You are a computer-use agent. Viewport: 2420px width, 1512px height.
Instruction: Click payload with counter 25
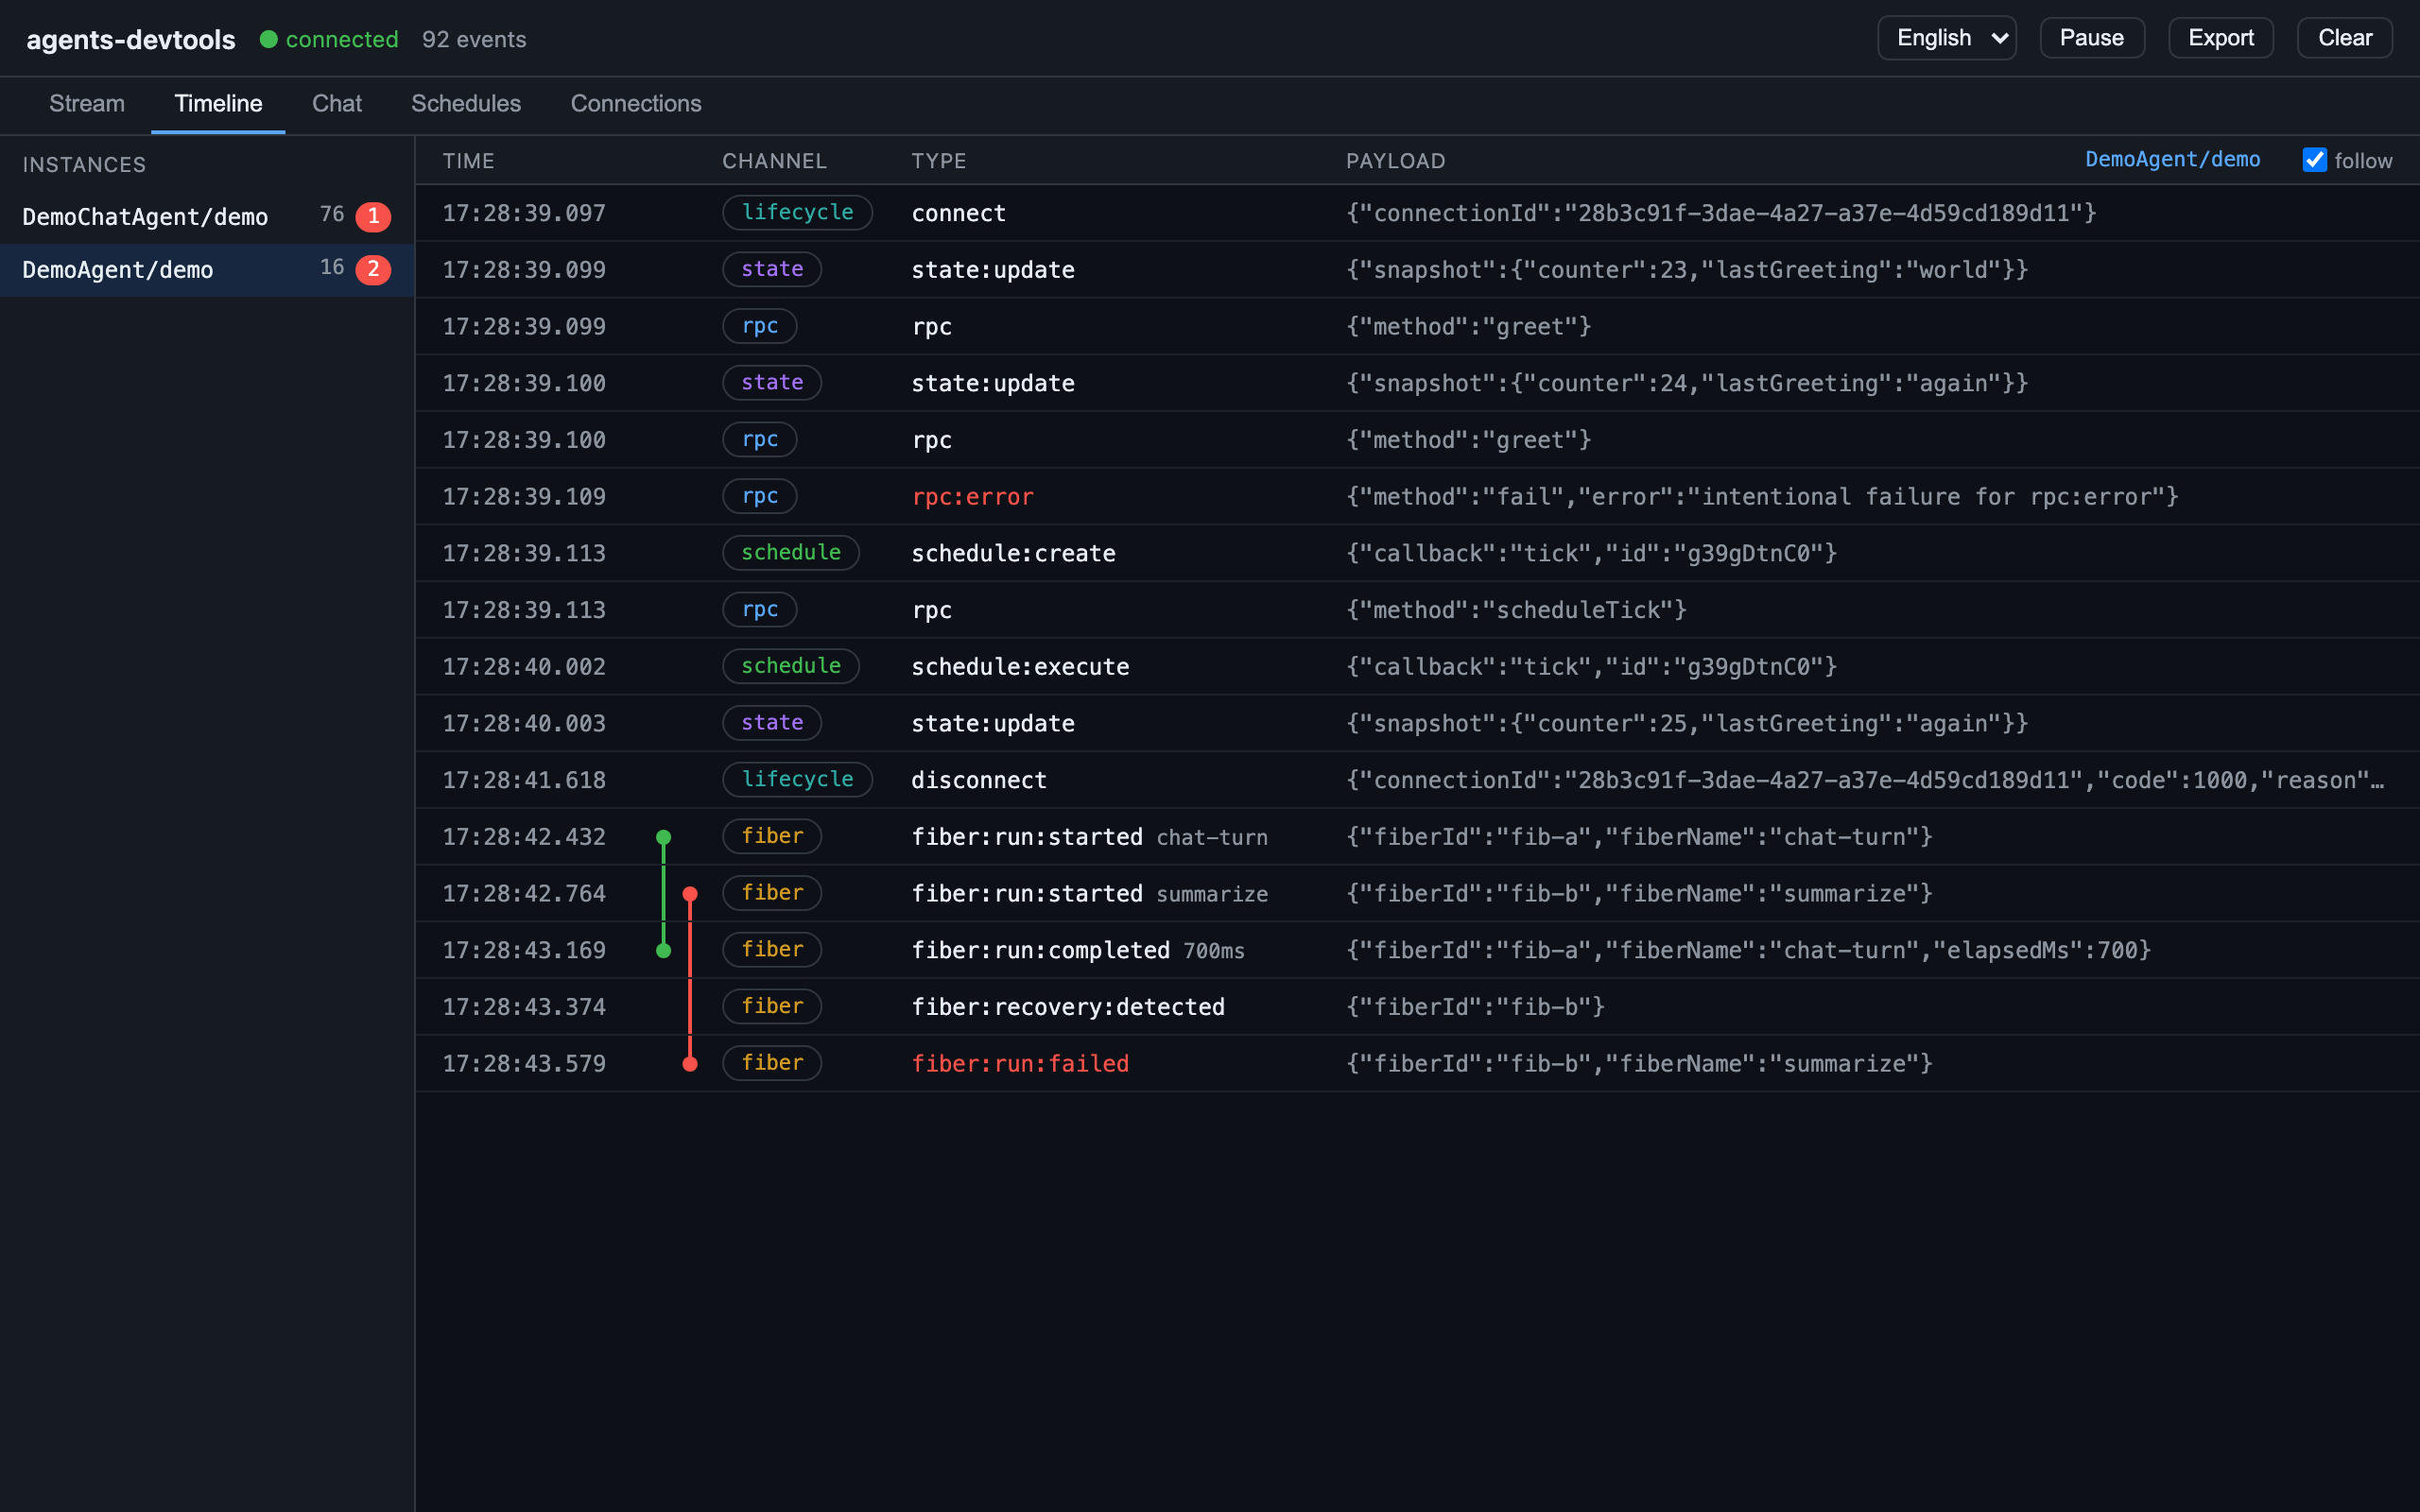tap(1686, 723)
